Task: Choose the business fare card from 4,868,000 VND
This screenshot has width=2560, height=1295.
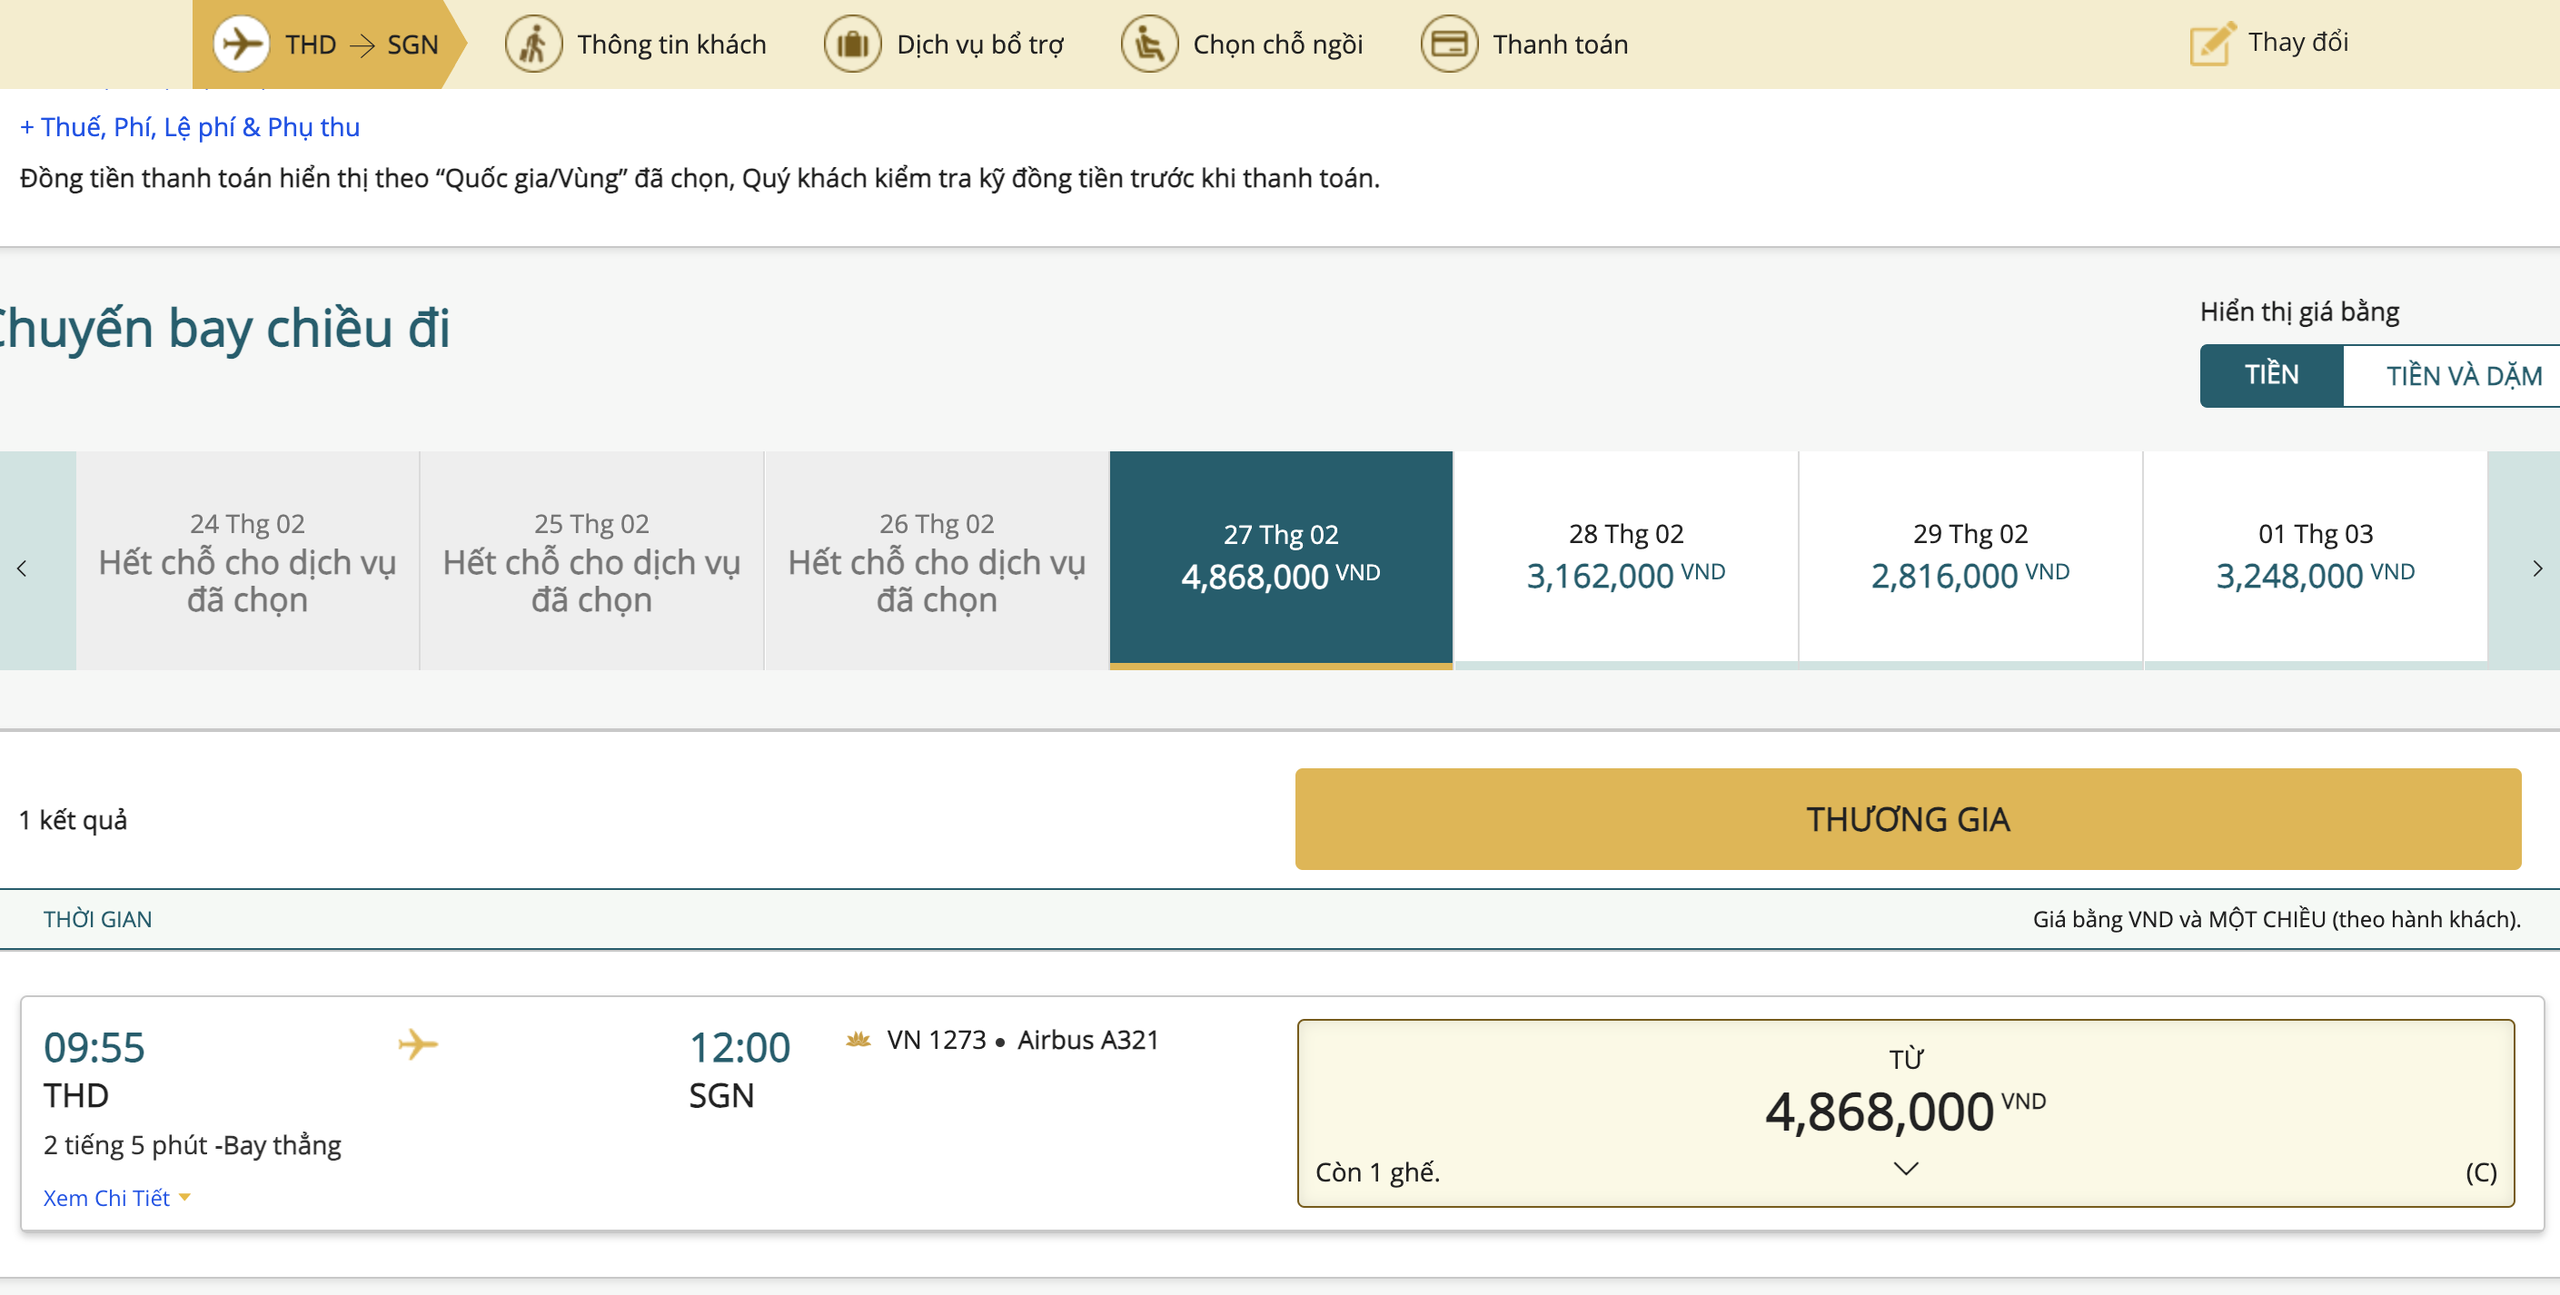Action: click(x=1906, y=1112)
